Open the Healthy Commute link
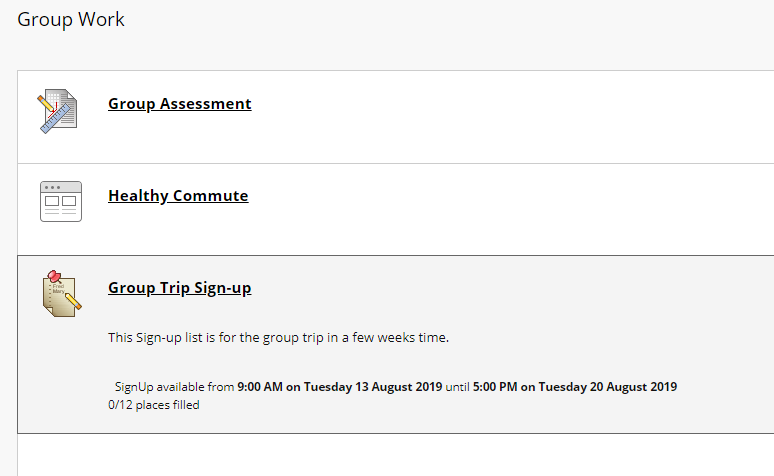The height and width of the screenshot is (476, 774). pyautogui.click(x=178, y=196)
